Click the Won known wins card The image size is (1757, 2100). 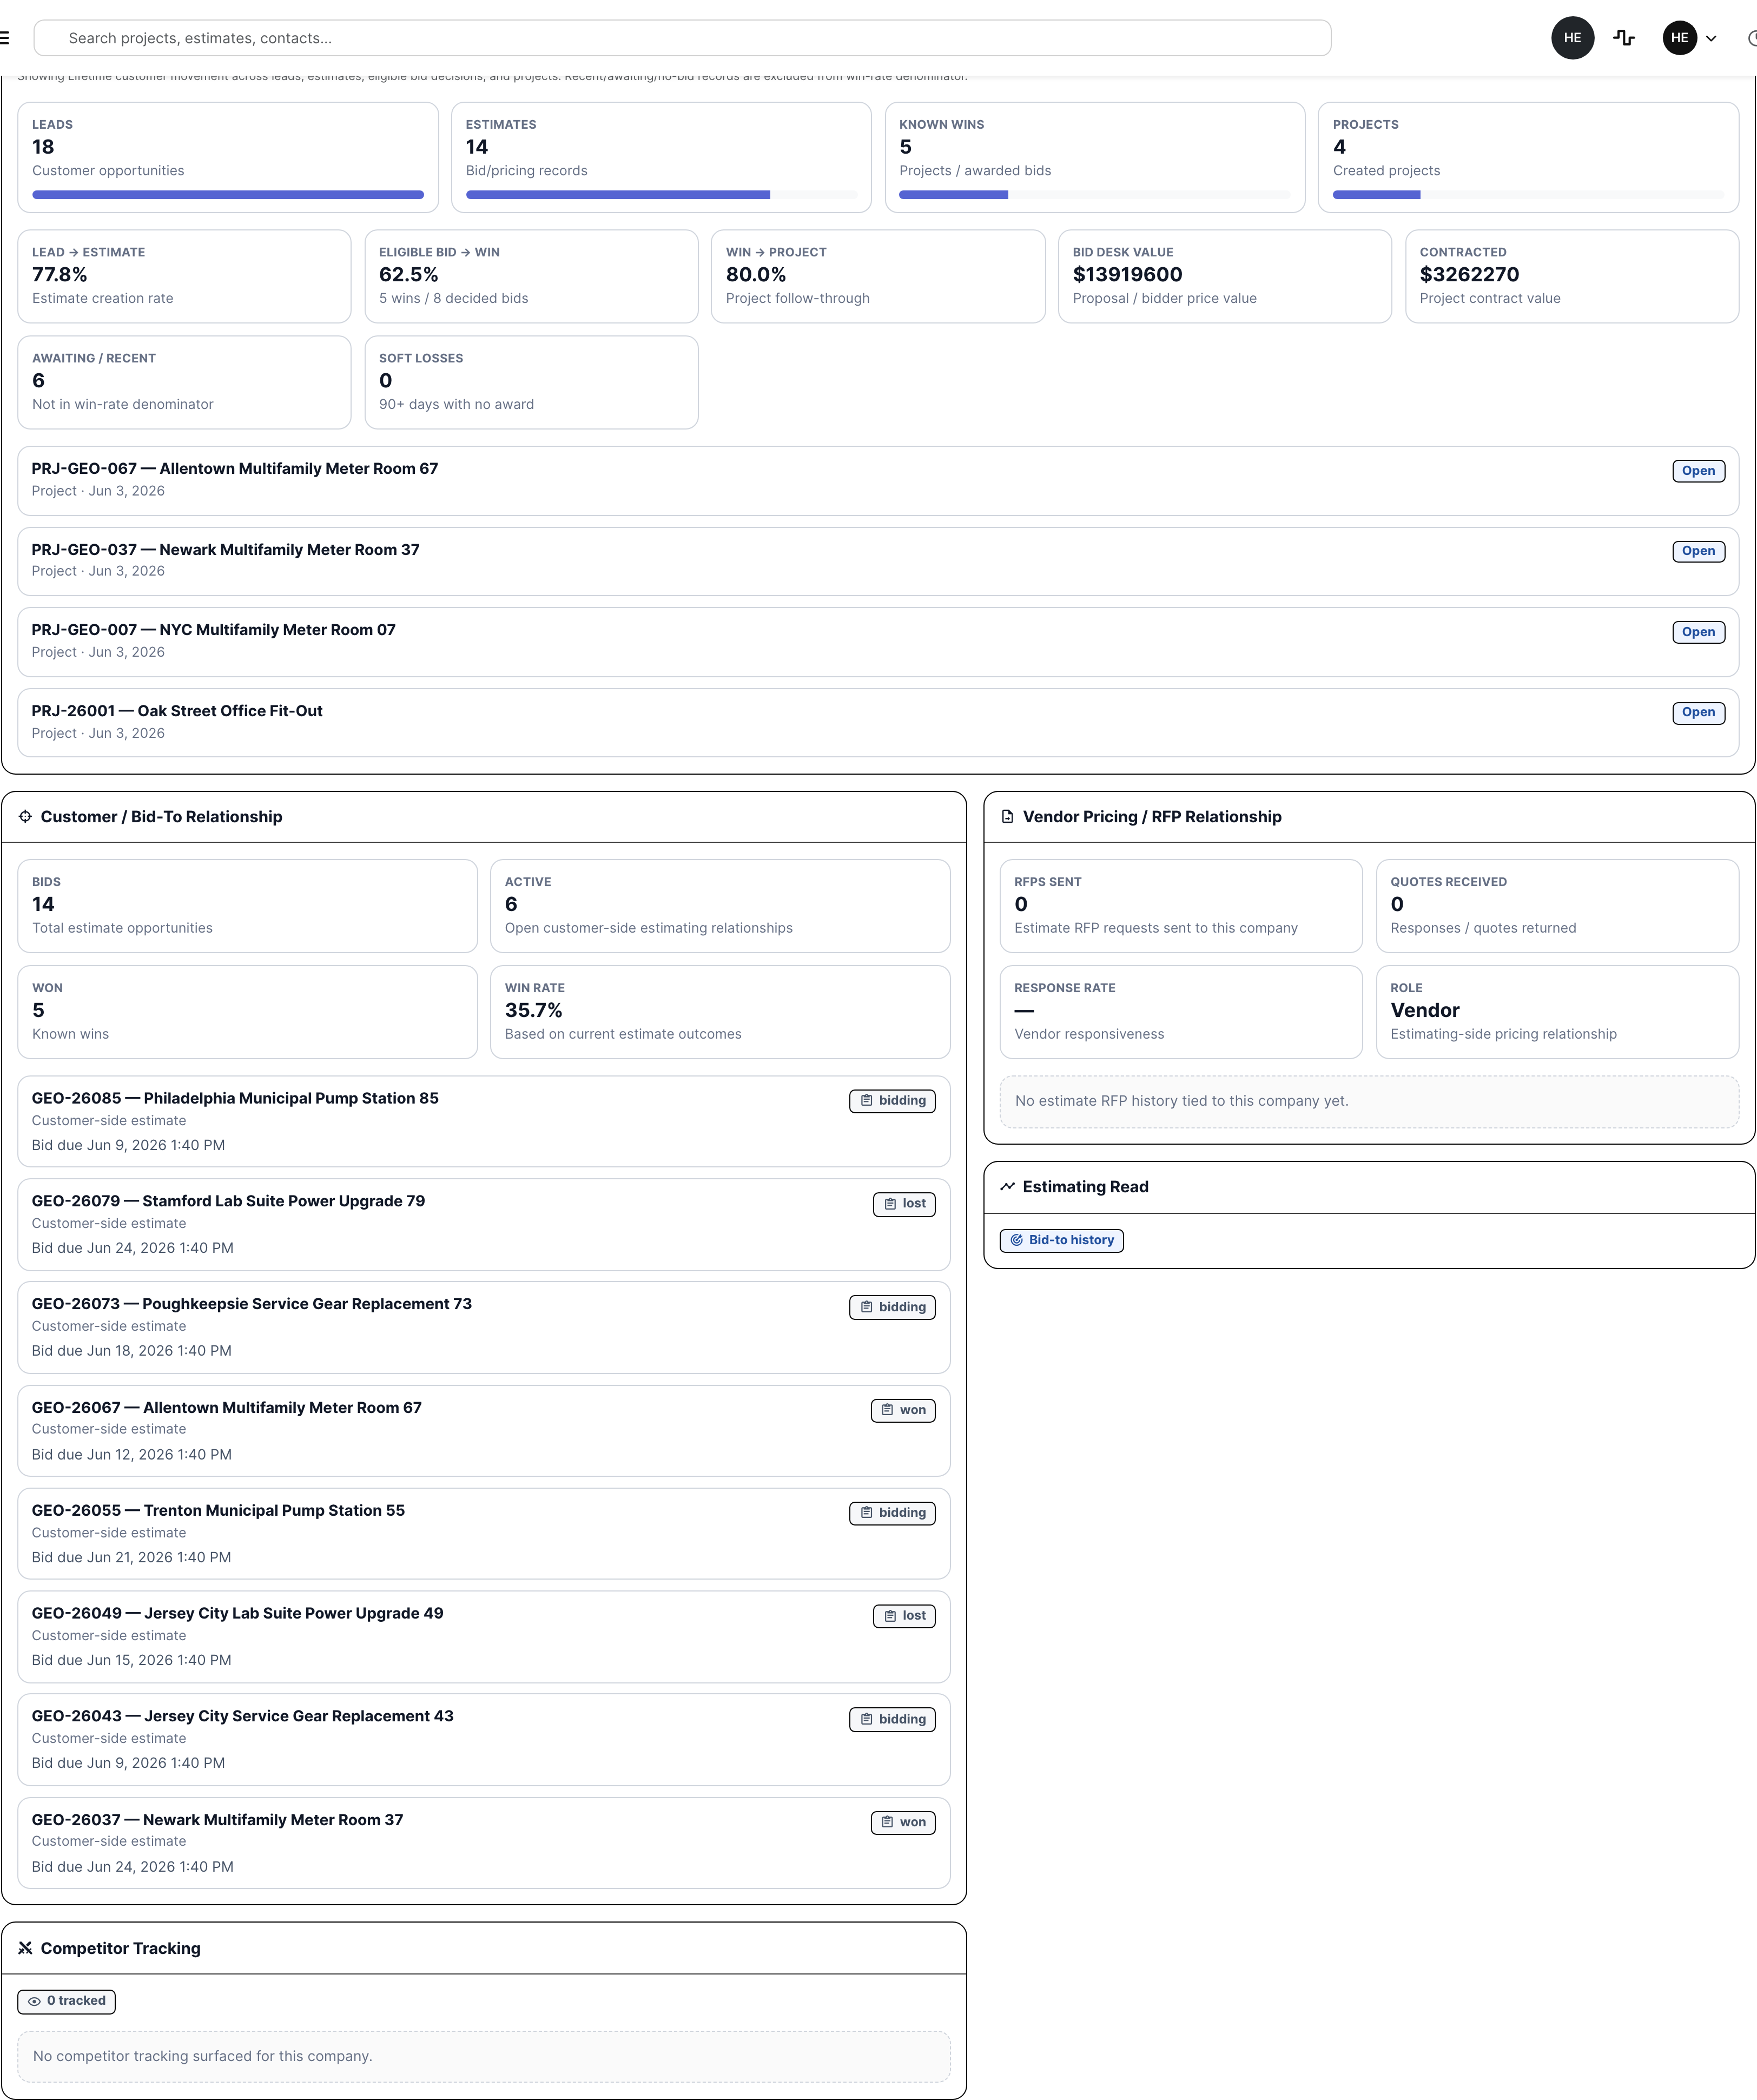(247, 1012)
